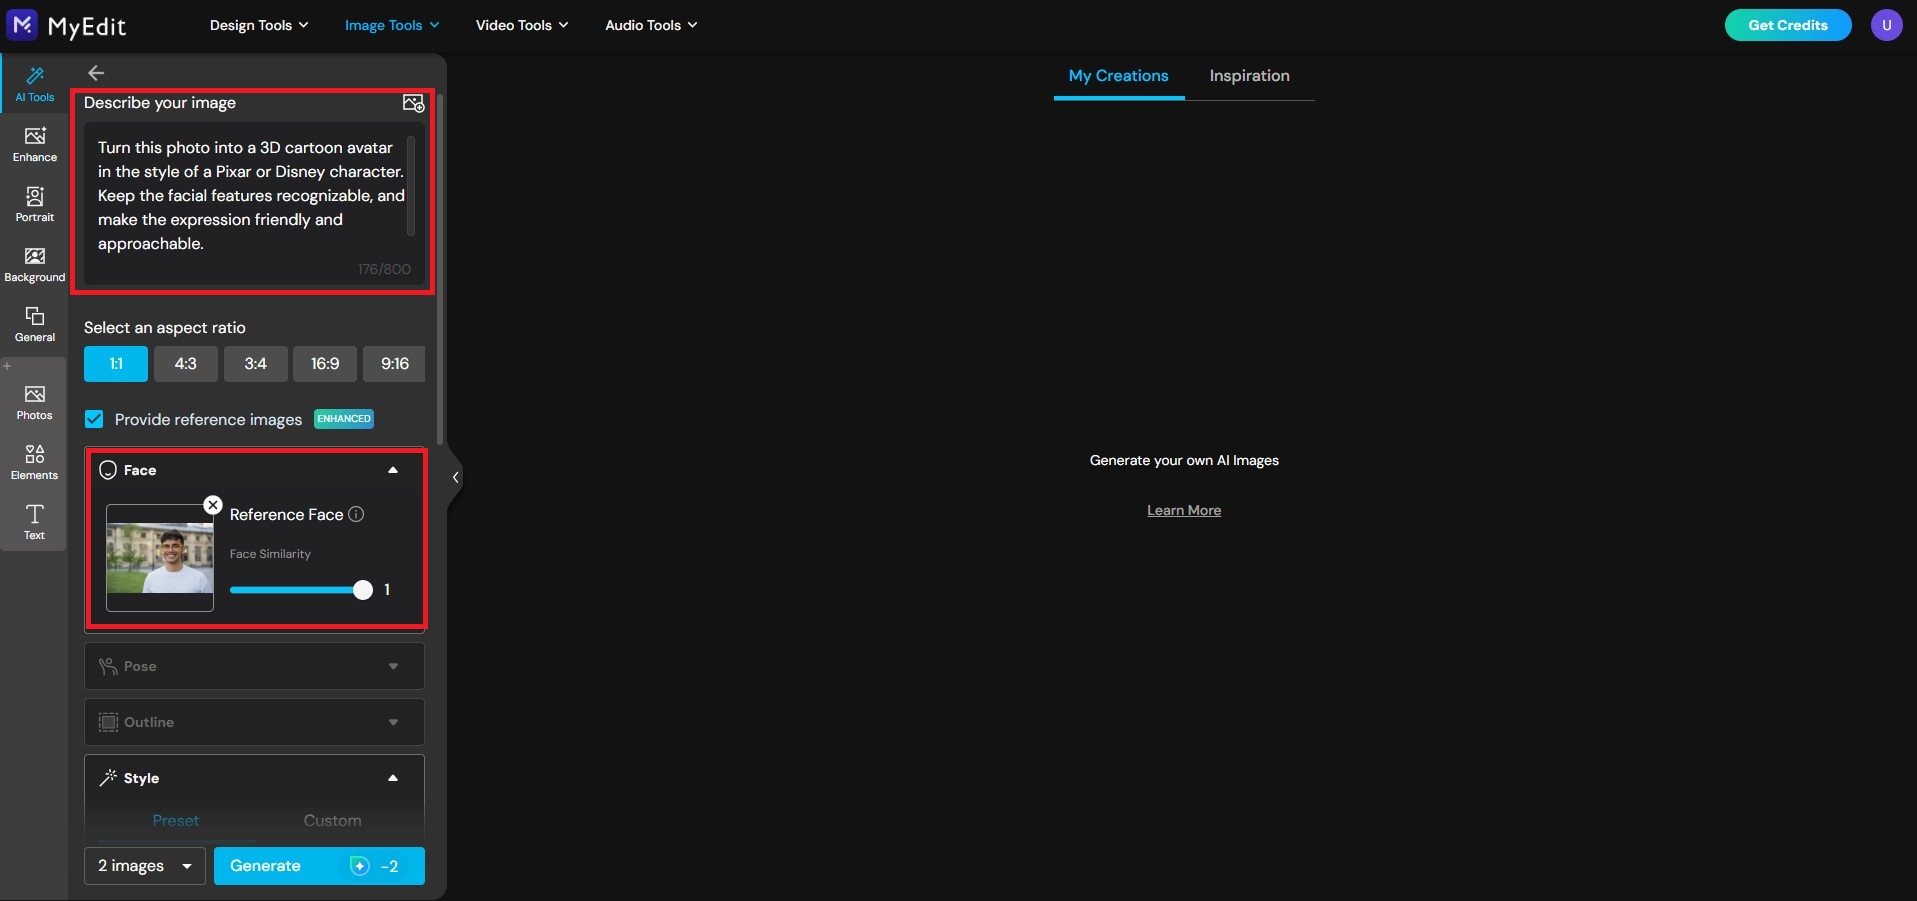Open the Portrait tools
The height and width of the screenshot is (901, 1917).
pyautogui.click(x=34, y=204)
